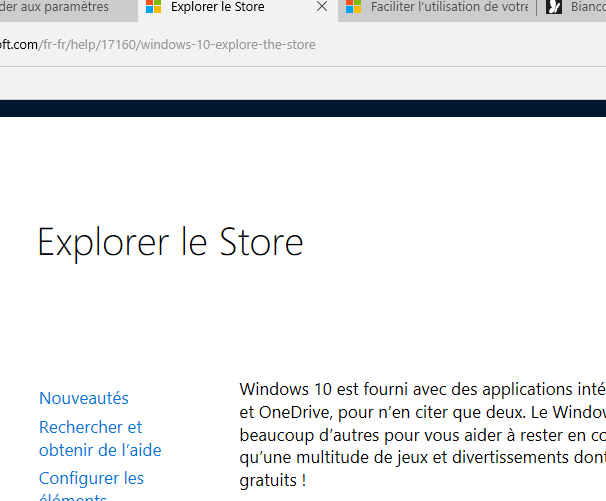Close the 'Explorer le Store' tab
606x501 pixels.
(x=322, y=7)
